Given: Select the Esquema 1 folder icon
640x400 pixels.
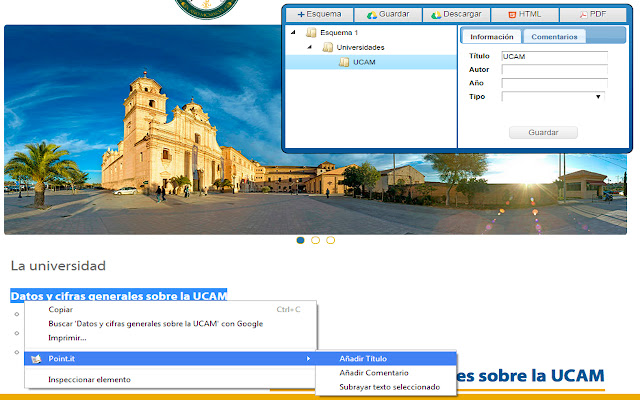Looking at the screenshot, I should pos(311,33).
